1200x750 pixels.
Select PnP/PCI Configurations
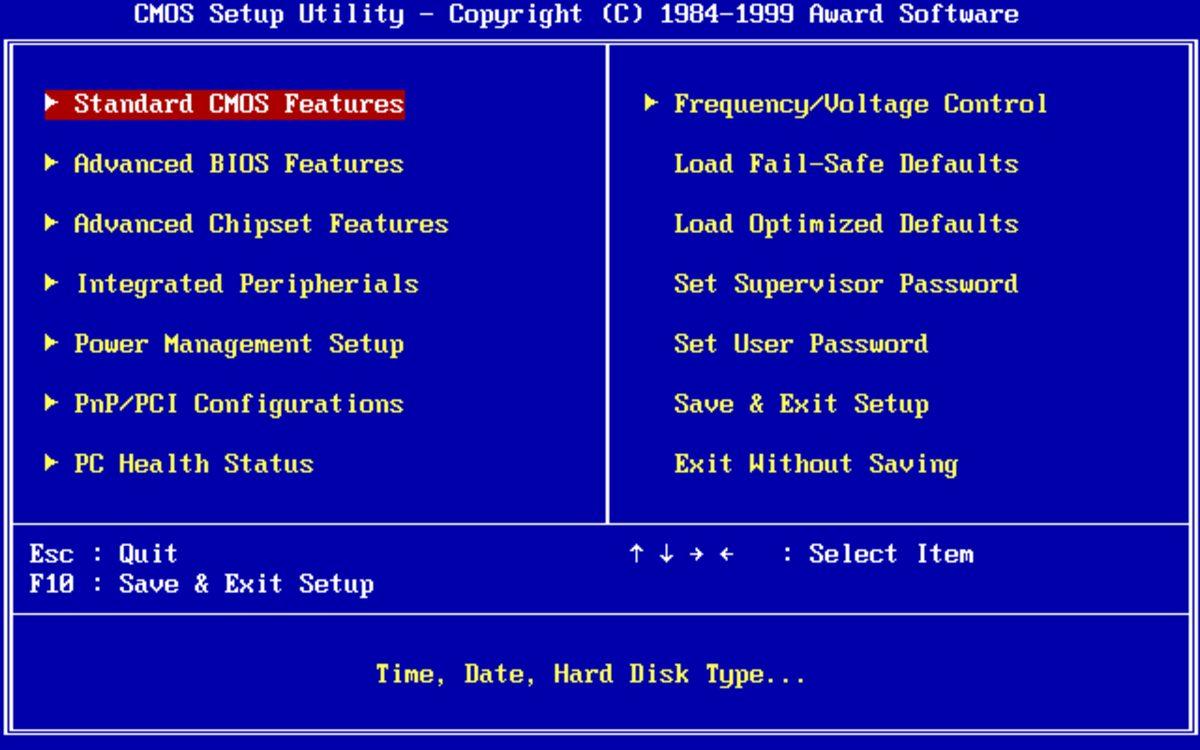click(237, 404)
